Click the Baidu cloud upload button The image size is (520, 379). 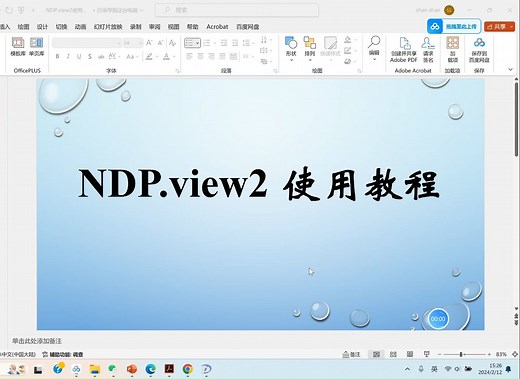pyautogui.click(x=454, y=26)
